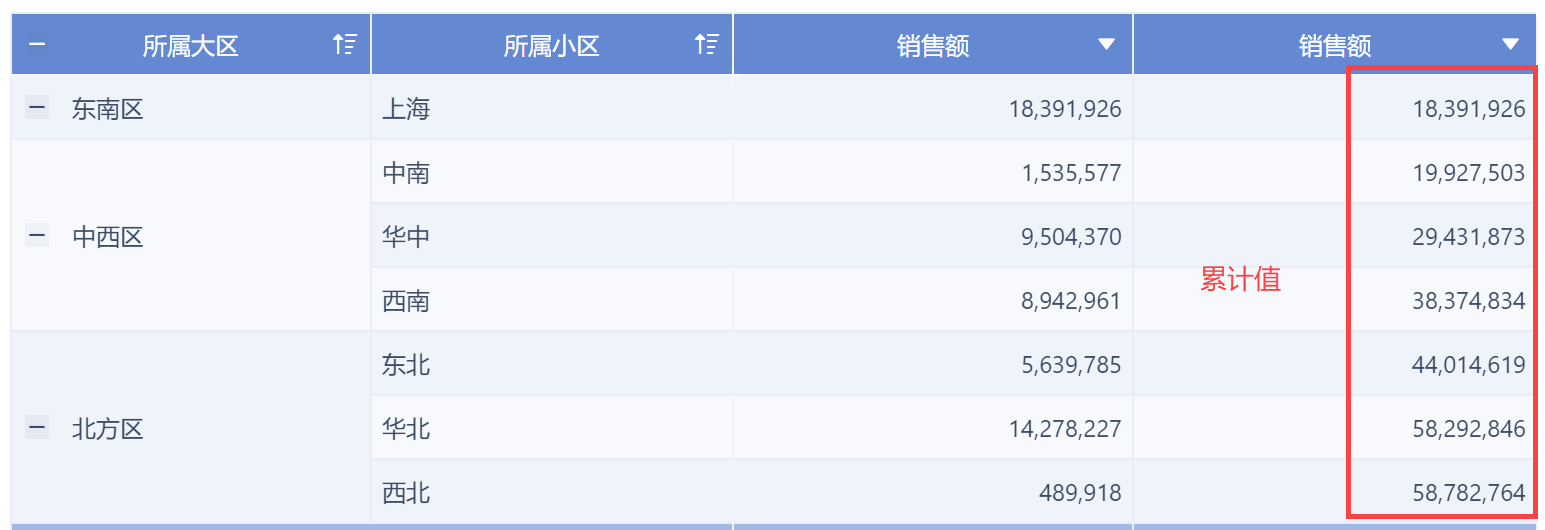Sort the 所属大区 column
The height and width of the screenshot is (530, 1545).
click(x=344, y=44)
